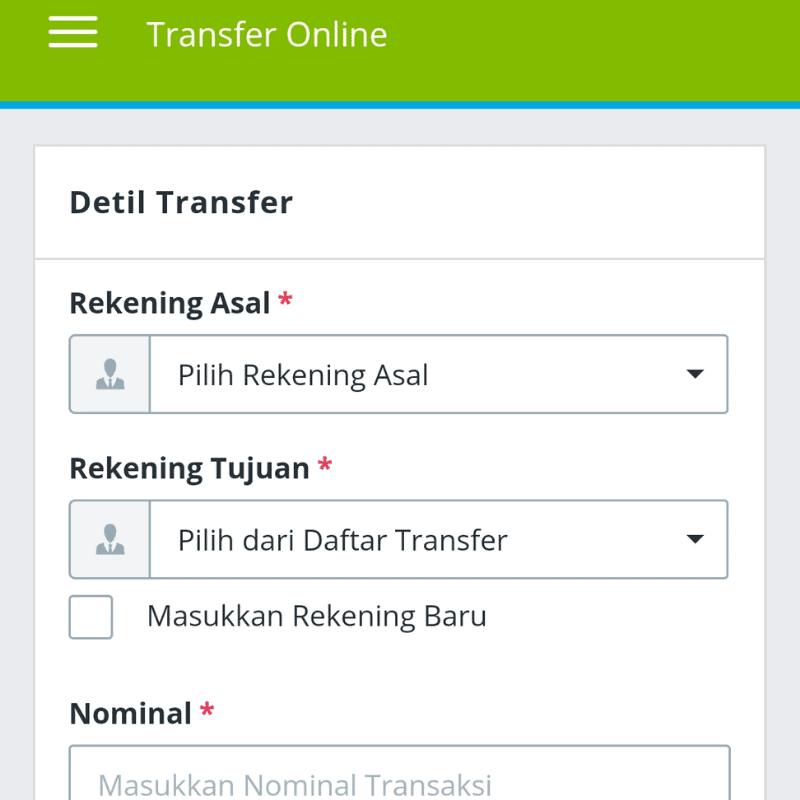Select the Transfer Online title in header
This screenshot has width=800, height=800.
[267, 34]
